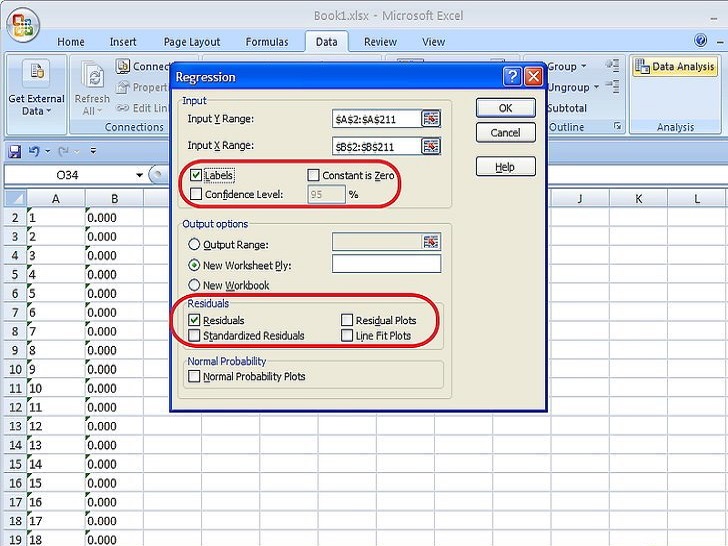Image resolution: width=728 pixels, height=546 pixels.
Task: Click the Save icon in quick access toolbar
Action: [x=15, y=151]
